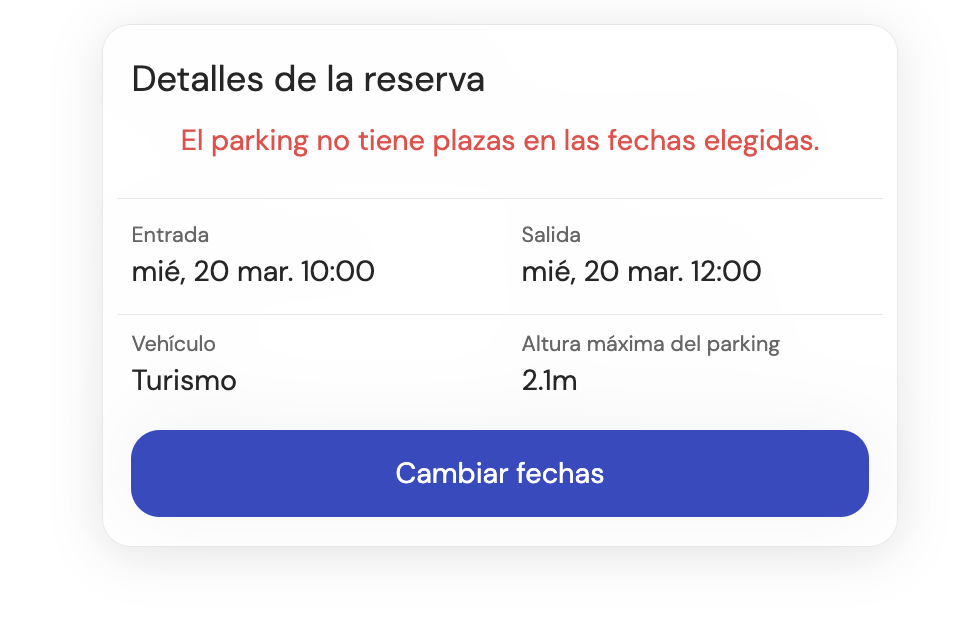970x620 pixels.
Task: Click the Vehículo label
Action: (174, 343)
